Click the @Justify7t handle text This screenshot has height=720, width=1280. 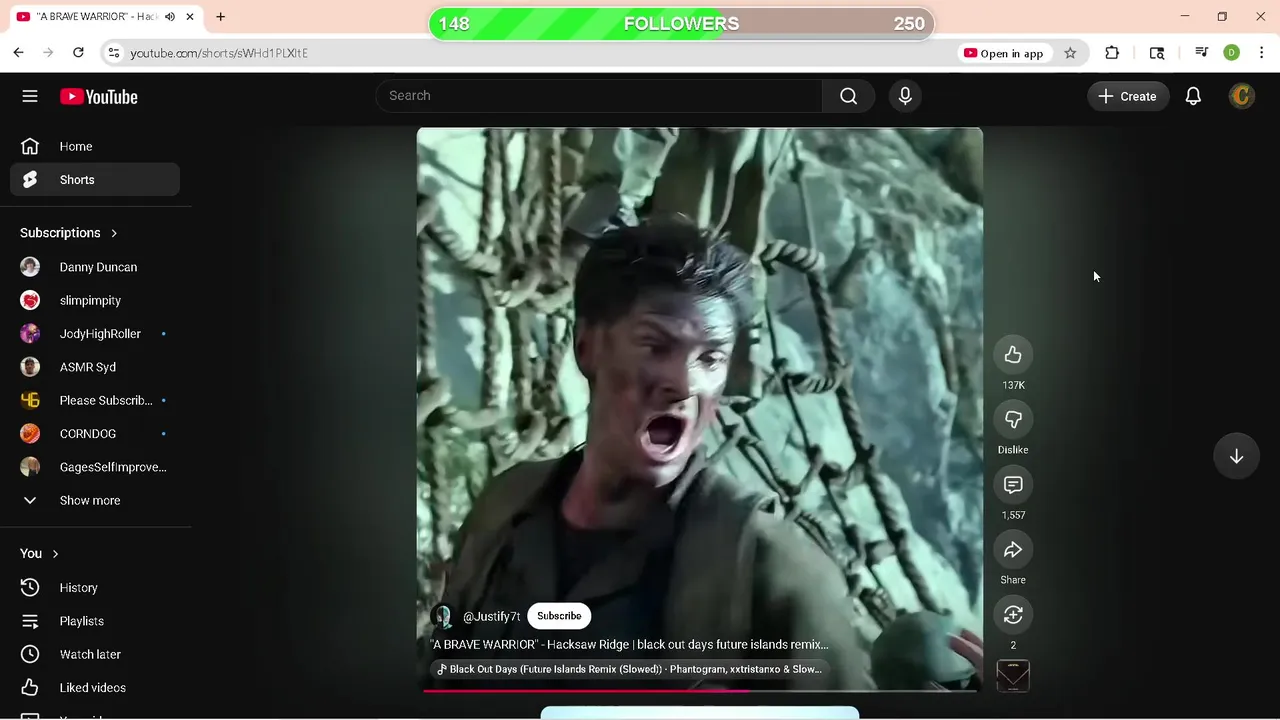(491, 617)
